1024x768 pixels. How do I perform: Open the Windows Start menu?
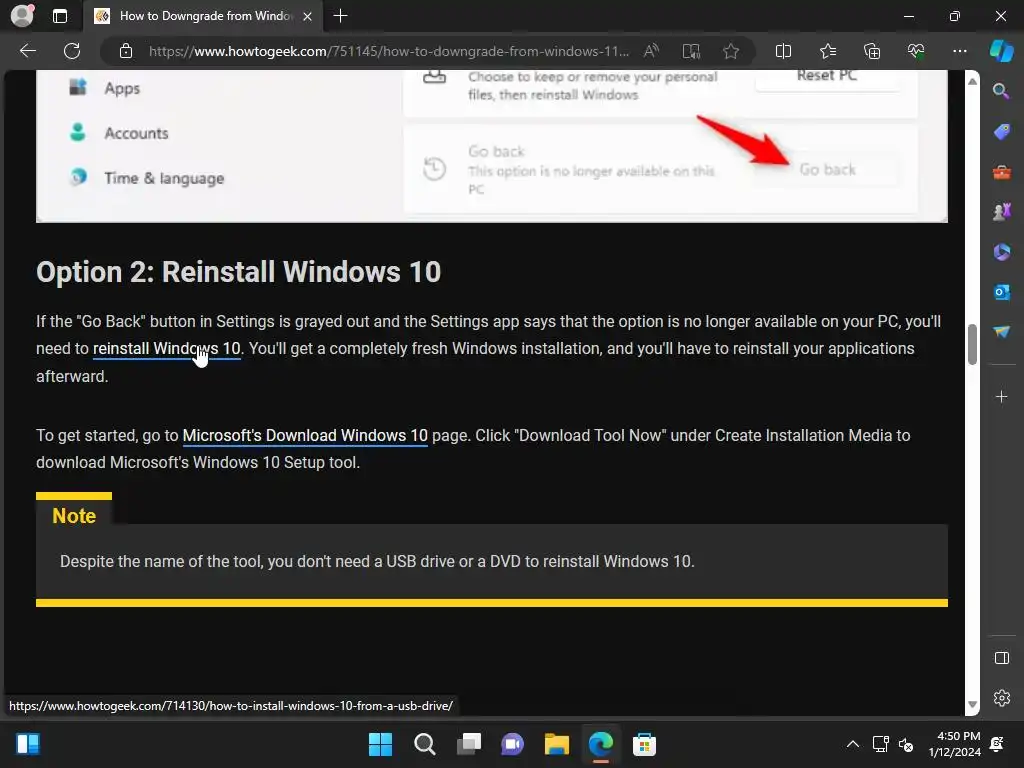tap(380, 744)
